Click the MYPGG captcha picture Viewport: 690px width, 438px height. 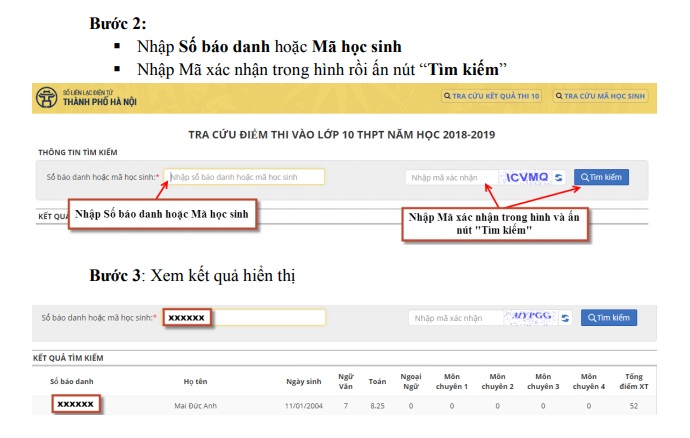(x=532, y=318)
